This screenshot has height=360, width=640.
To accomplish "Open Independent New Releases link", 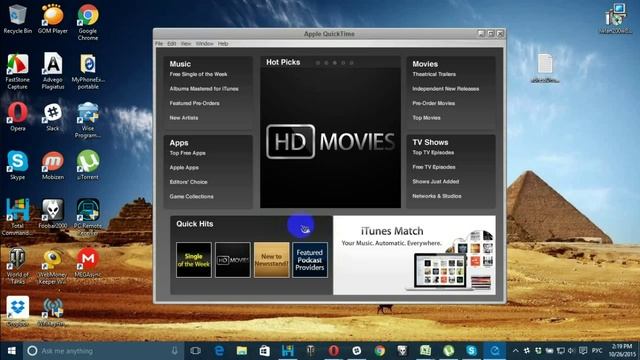I will pos(445,89).
